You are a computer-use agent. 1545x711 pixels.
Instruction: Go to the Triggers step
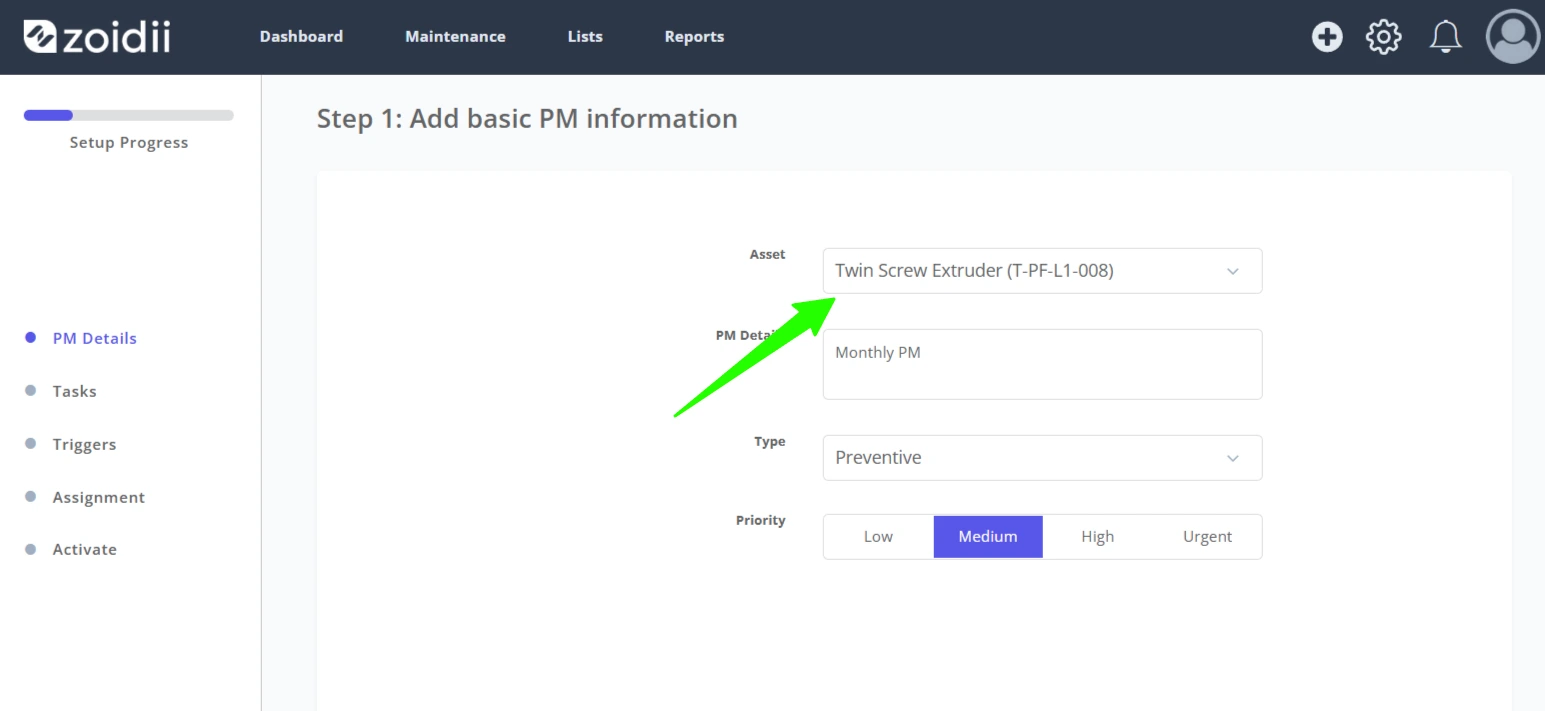click(x=84, y=444)
